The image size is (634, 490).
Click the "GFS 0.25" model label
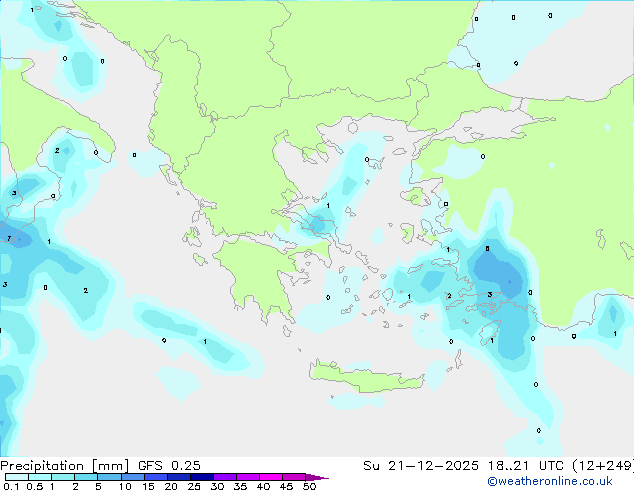pyautogui.click(x=169, y=466)
